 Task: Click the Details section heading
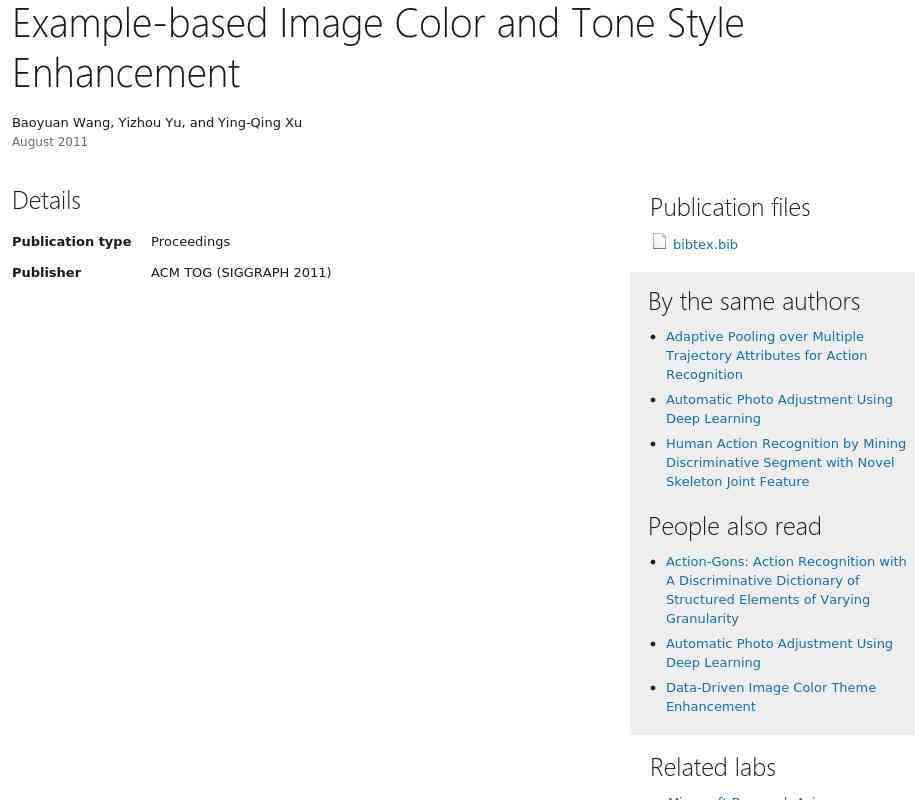[46, 201]
